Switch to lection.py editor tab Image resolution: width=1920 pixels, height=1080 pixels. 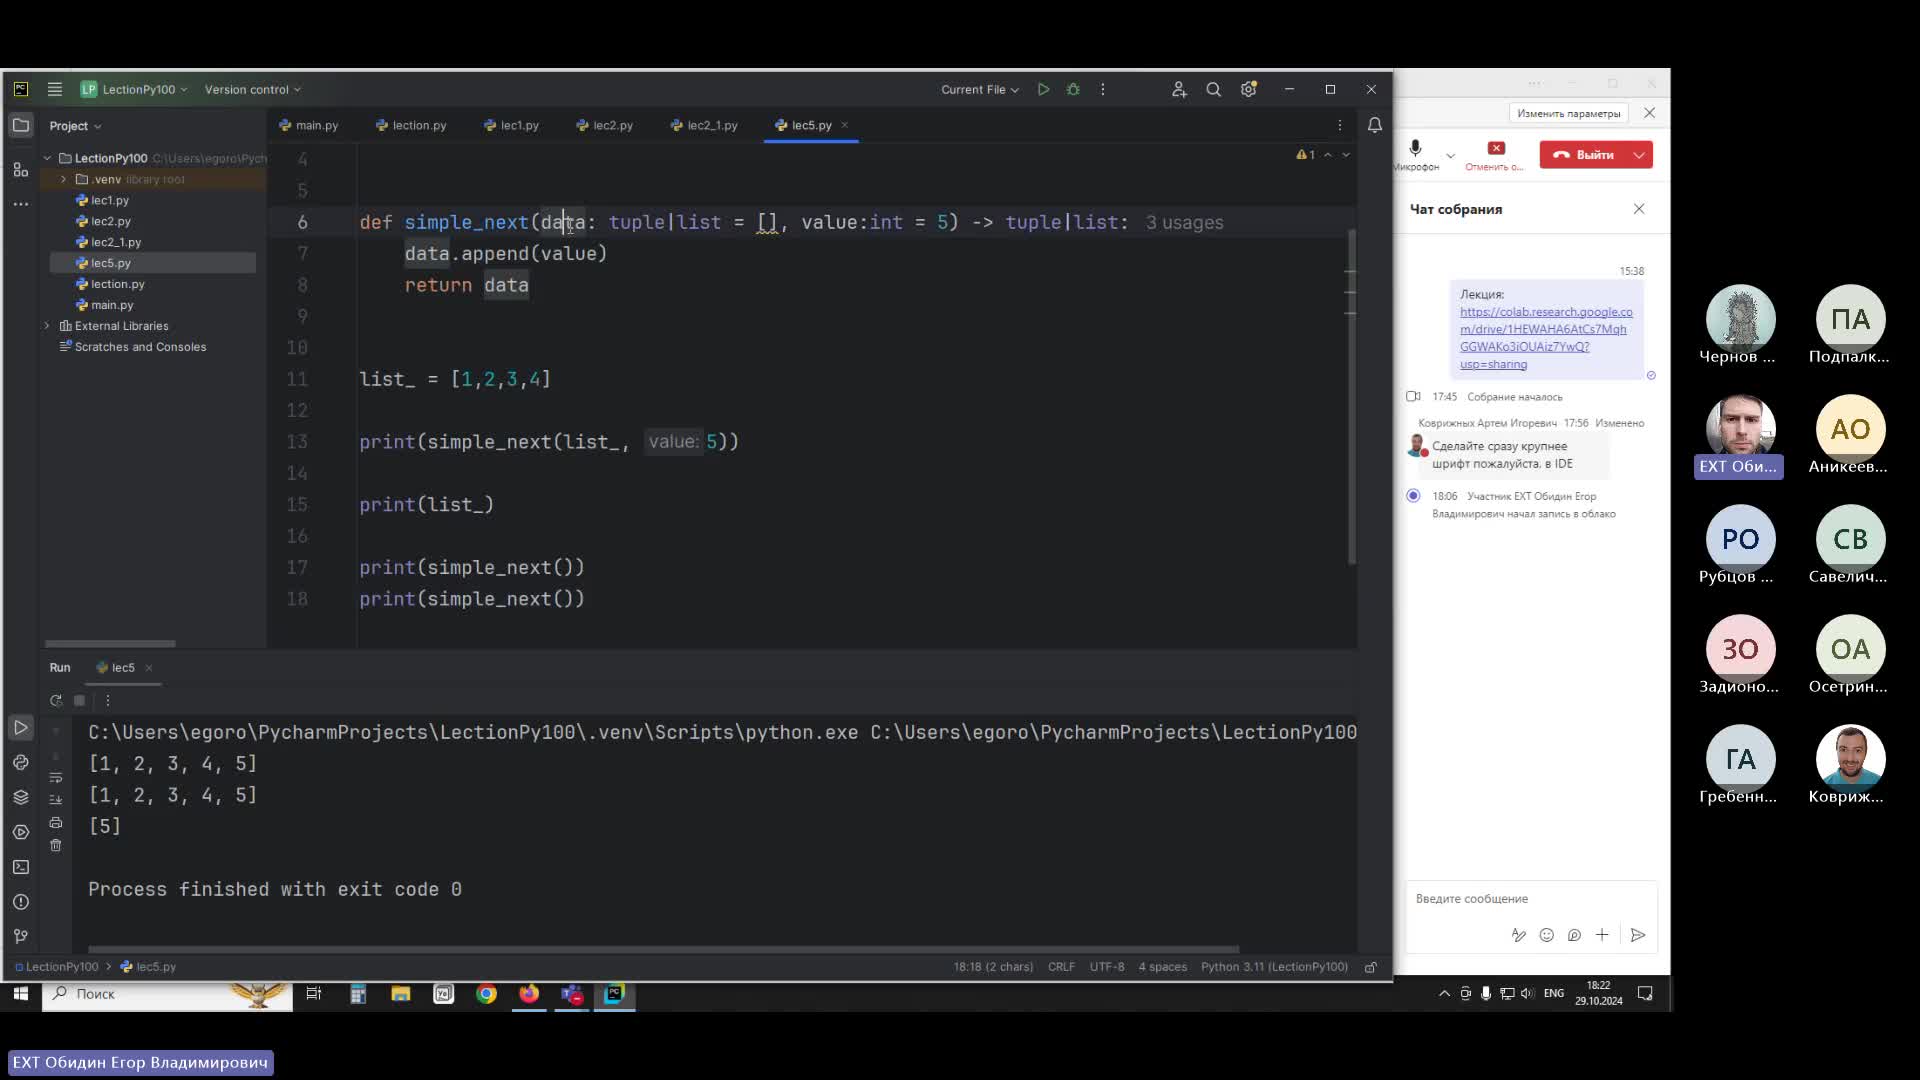pyautogui.click(x=411, y=125)
